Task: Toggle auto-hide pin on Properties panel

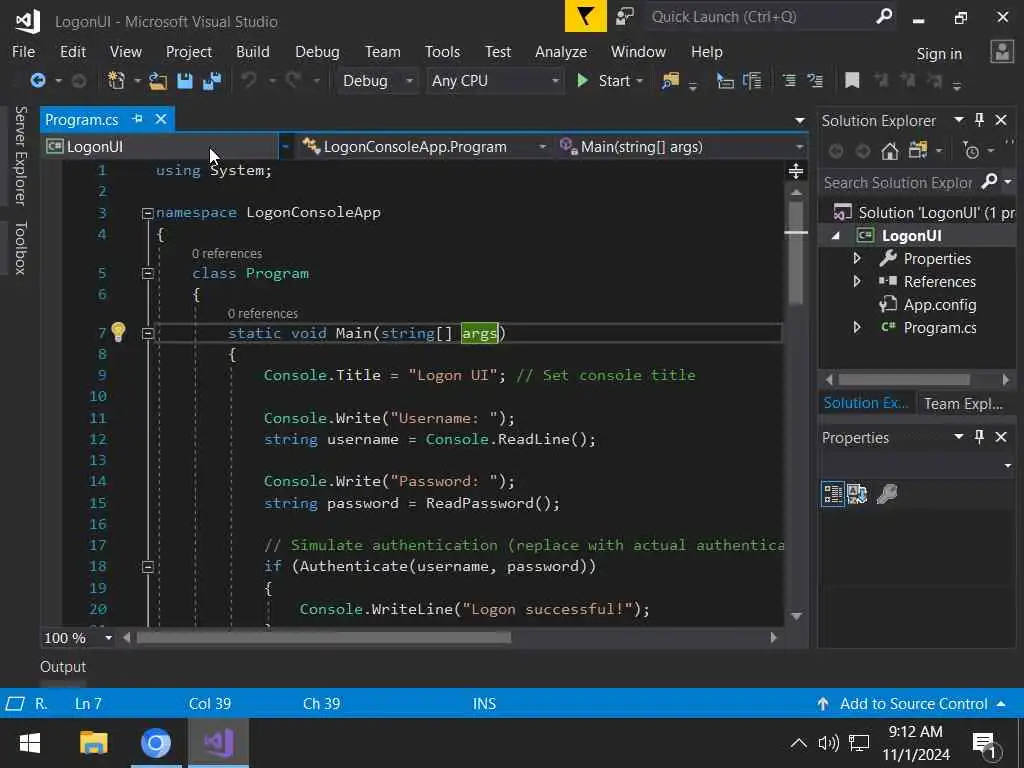Action: pyautogui.click(x=979, y=436)
